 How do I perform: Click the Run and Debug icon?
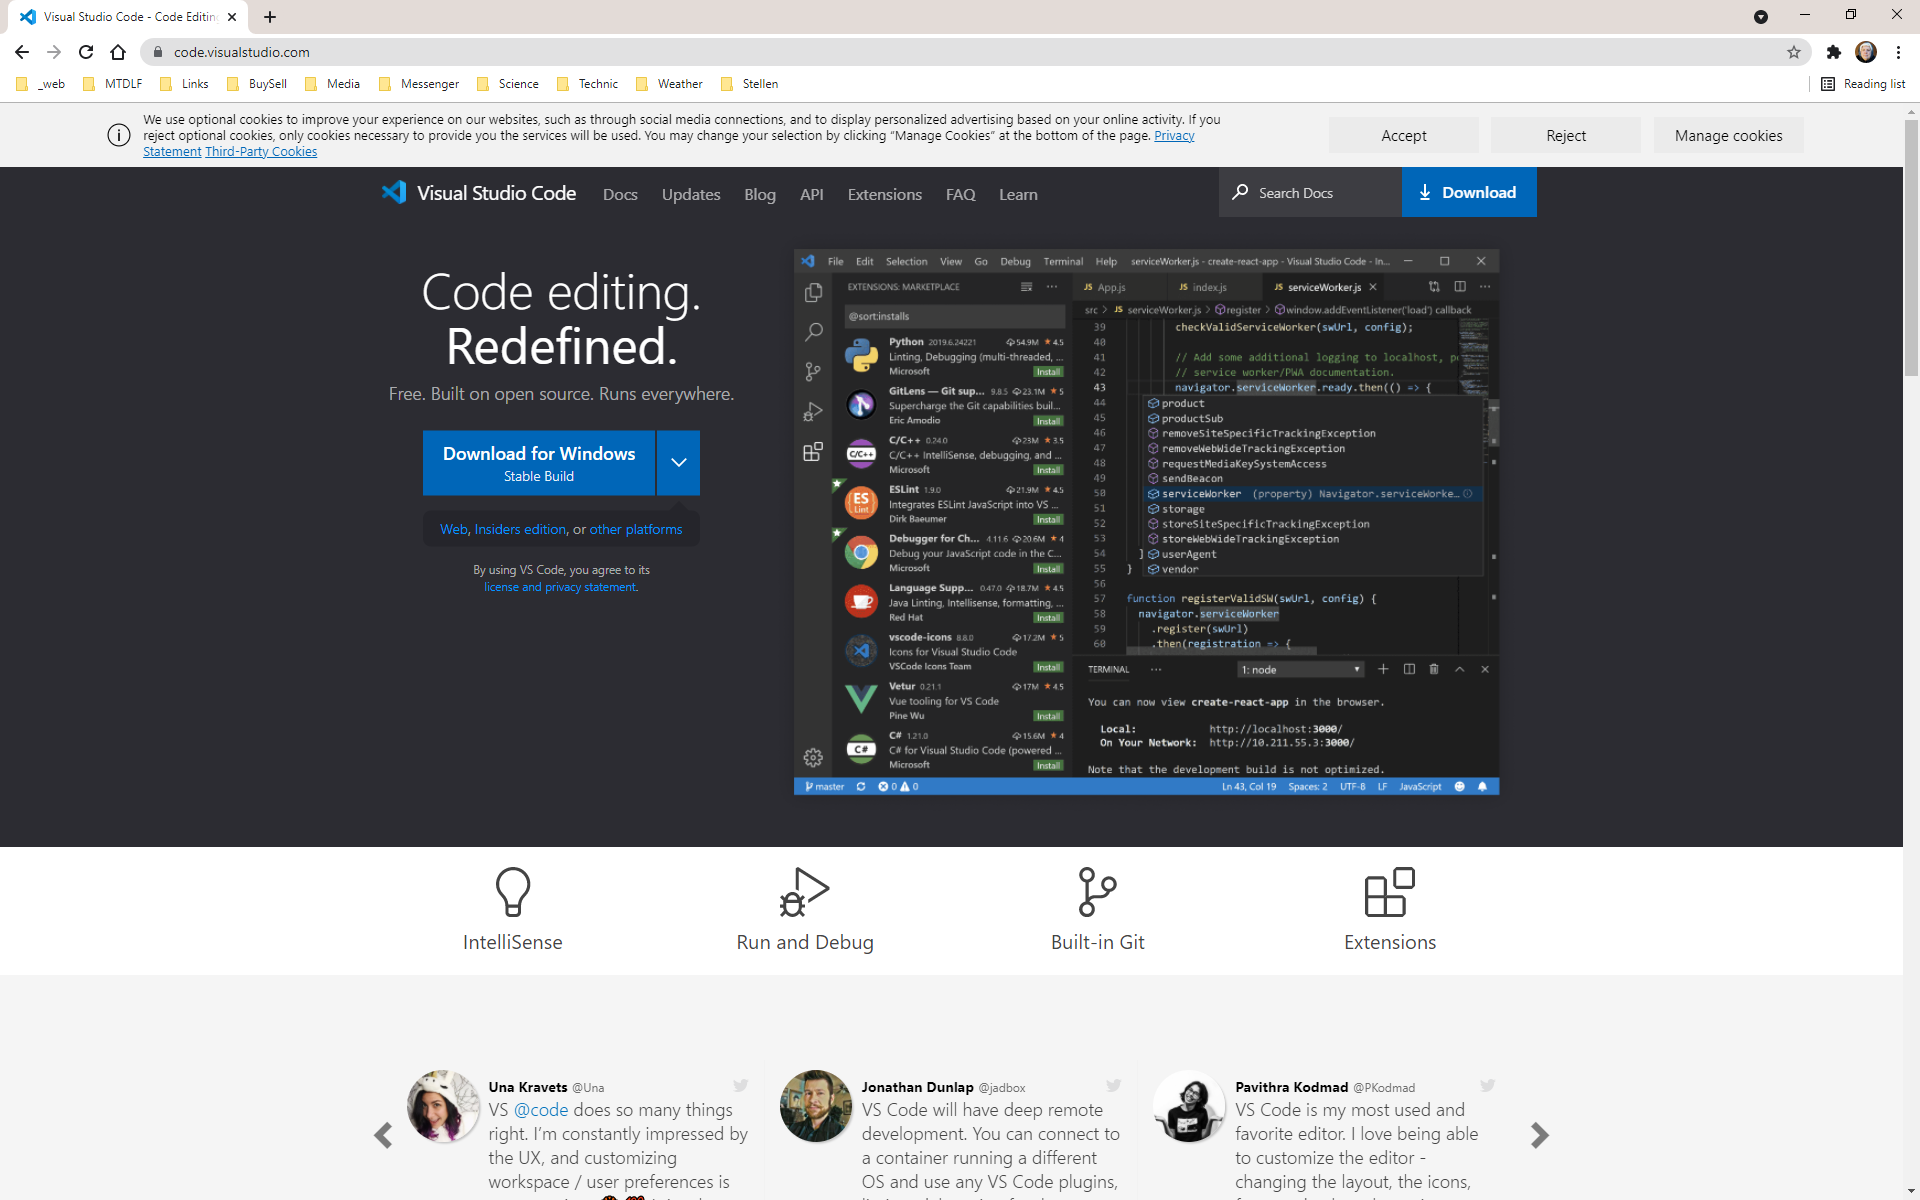[x=805, y=892]
